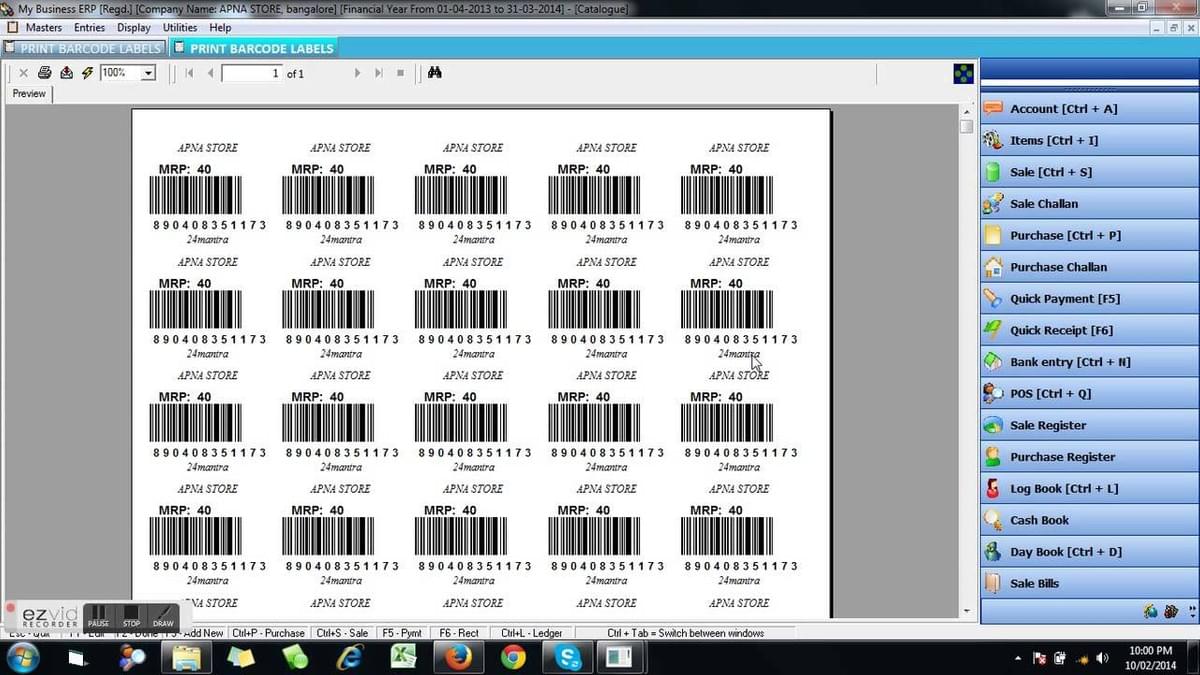
Task: Click the export report icon
Action: (66, 73)
